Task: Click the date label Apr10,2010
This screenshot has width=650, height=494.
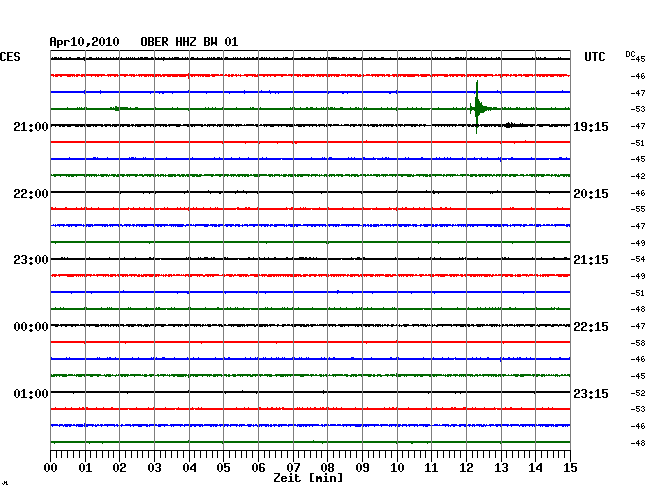Action: coord(84,42)
